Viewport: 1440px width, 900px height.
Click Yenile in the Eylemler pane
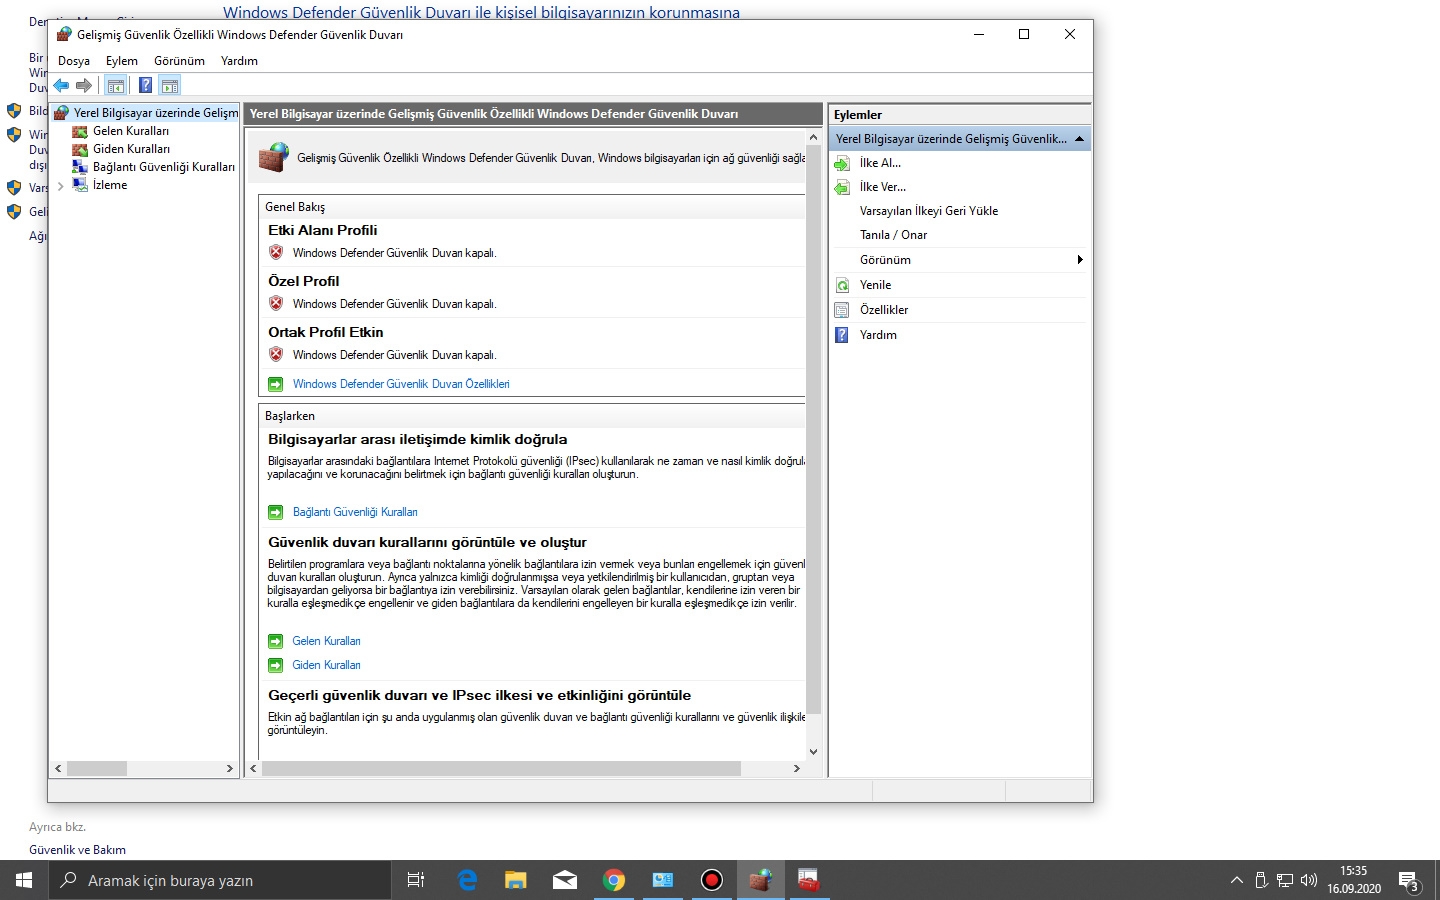(x=875, y=285)
